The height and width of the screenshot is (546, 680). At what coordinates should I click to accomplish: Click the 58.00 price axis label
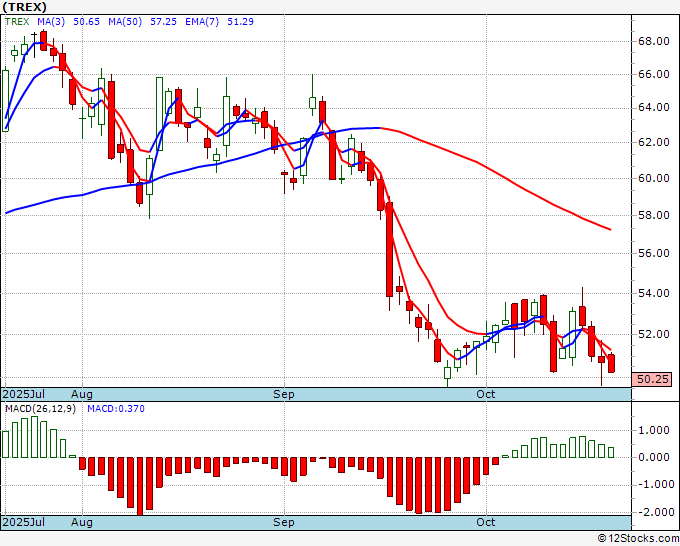tap(654, 215)
